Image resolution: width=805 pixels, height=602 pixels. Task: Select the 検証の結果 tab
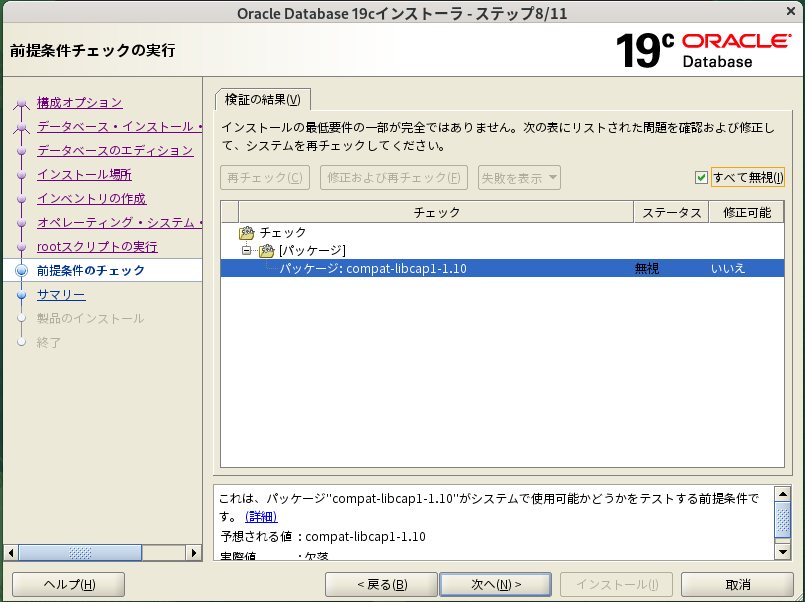pyautogui.click(x=262, y=100)
